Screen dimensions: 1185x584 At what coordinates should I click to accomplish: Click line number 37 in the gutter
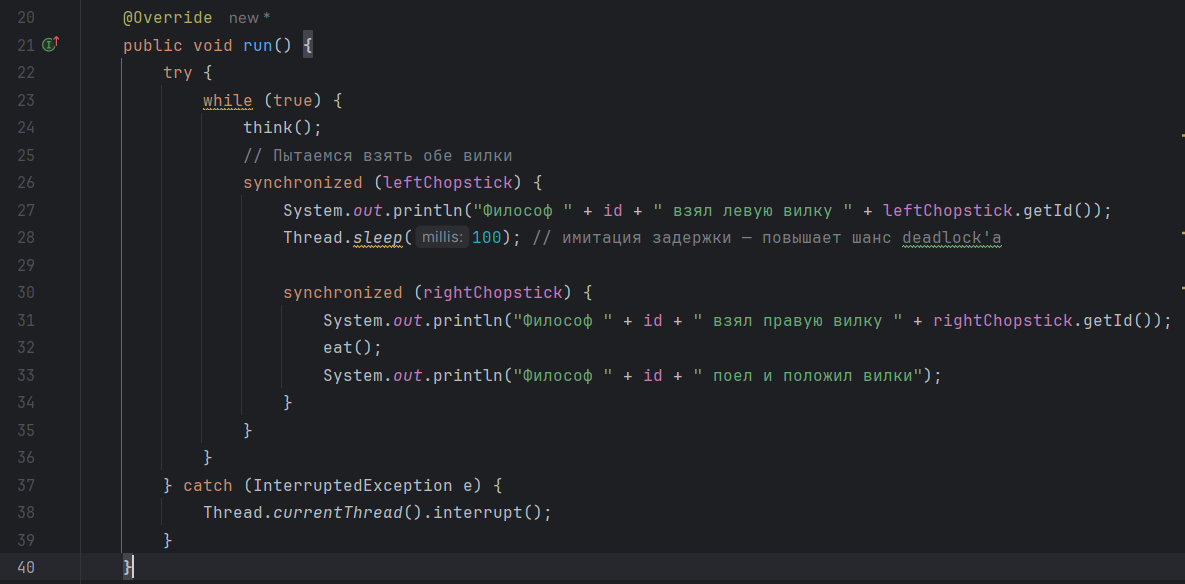pos(25,485)
